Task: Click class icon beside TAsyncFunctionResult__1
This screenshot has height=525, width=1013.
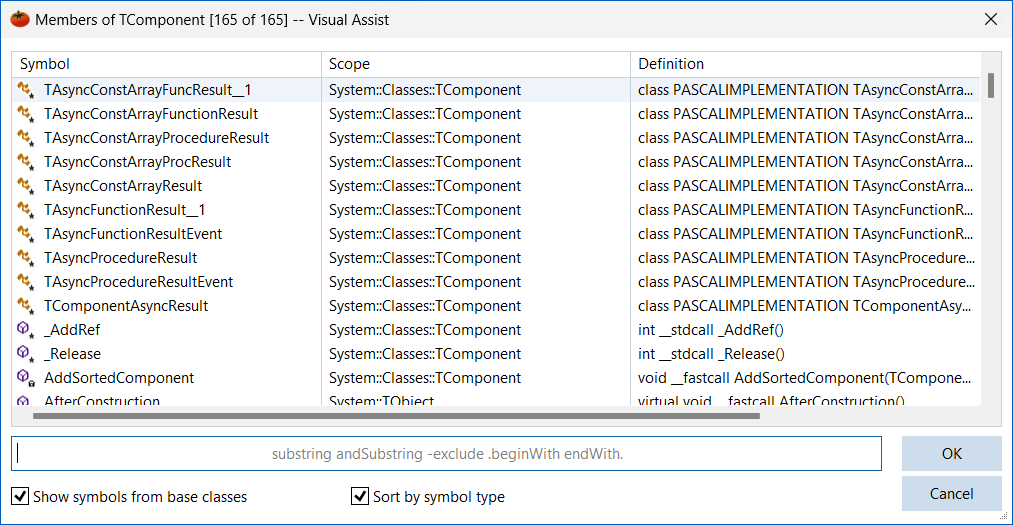Action: 25,209
